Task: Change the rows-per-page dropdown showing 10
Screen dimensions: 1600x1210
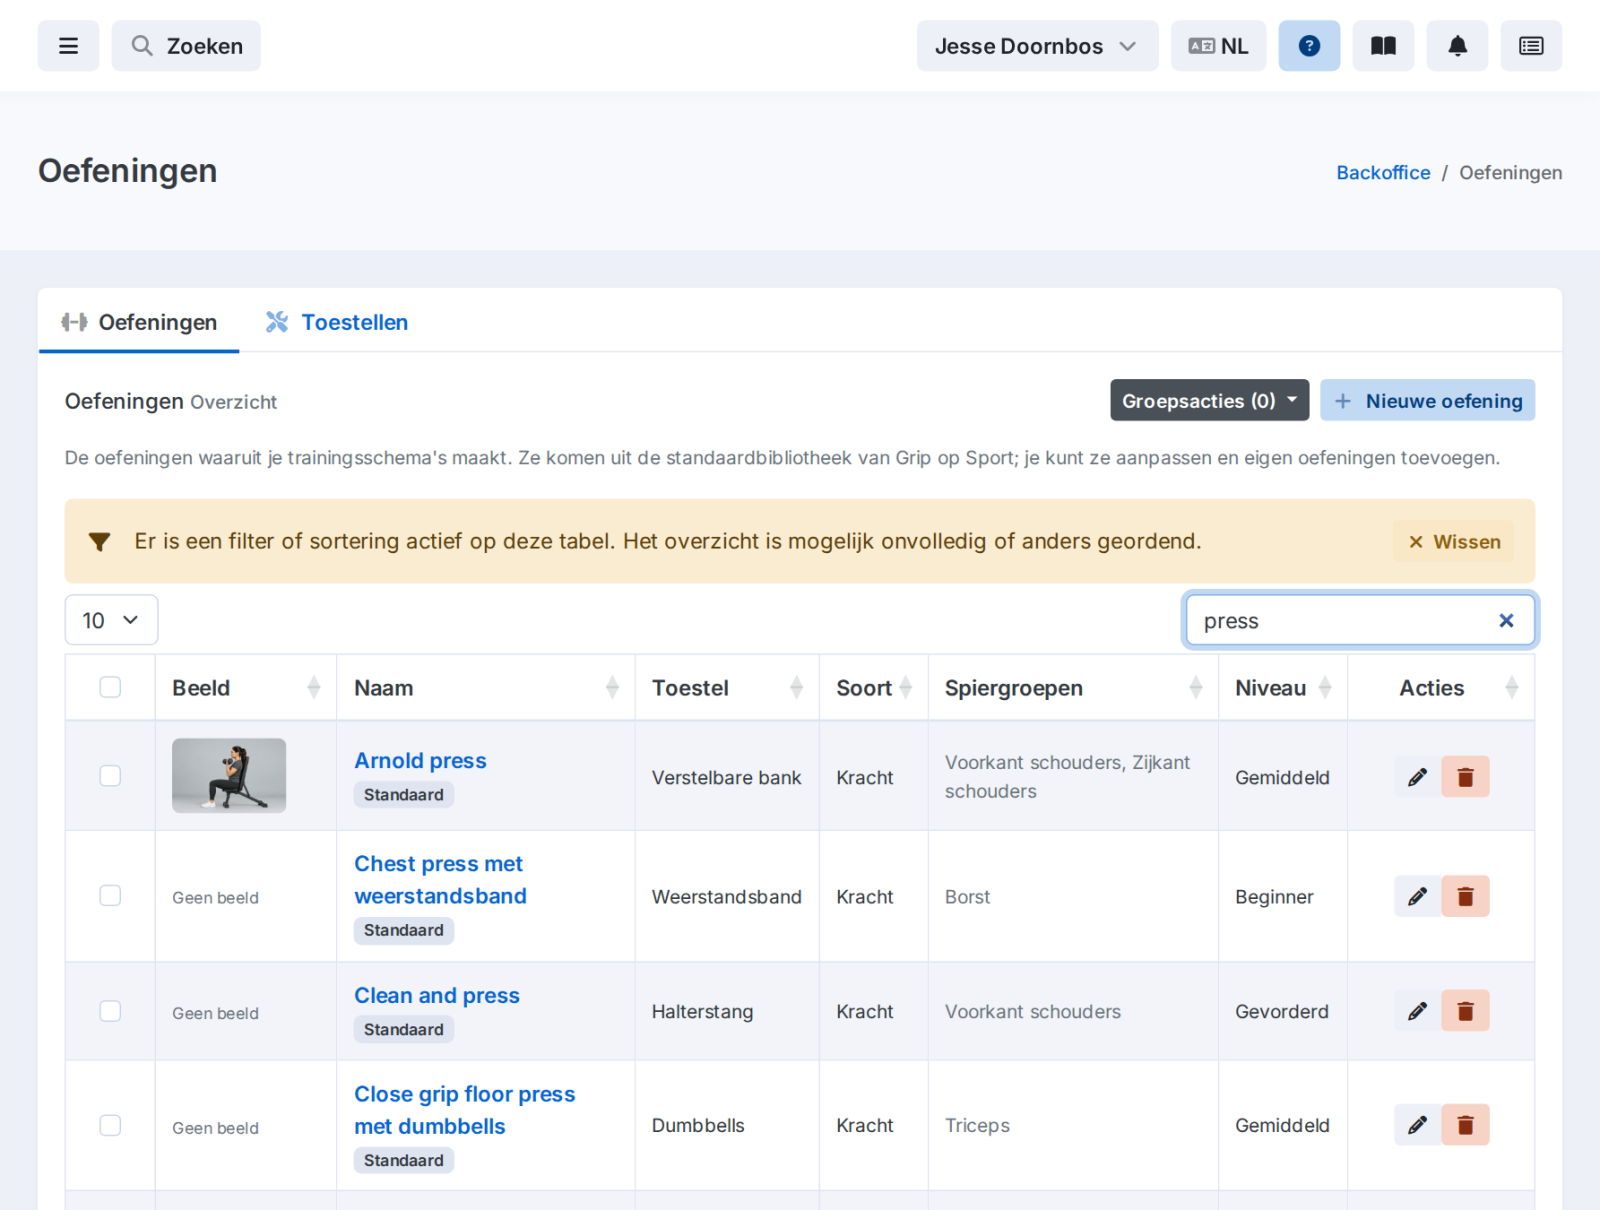Action: point(111,620)
